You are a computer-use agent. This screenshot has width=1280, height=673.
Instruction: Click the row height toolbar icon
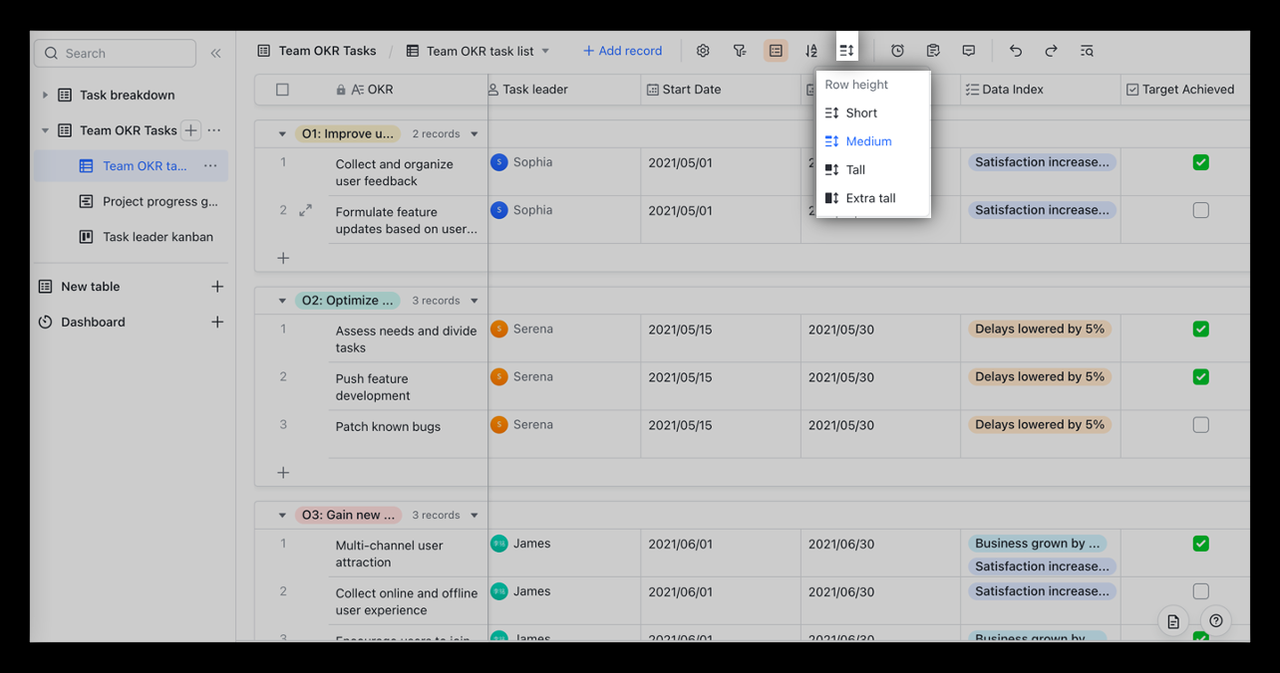pos(846,51)
